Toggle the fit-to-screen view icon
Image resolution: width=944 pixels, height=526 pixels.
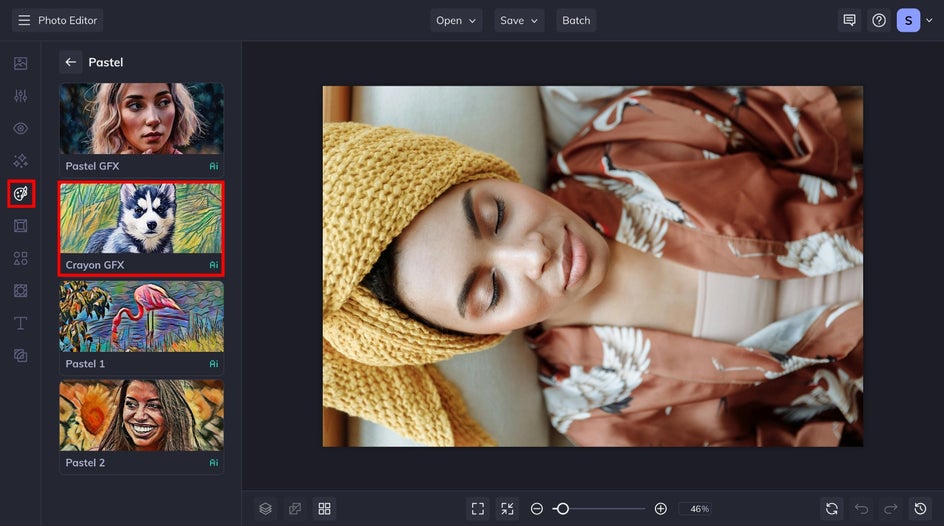pyautogui.click(x=478, y=509)
